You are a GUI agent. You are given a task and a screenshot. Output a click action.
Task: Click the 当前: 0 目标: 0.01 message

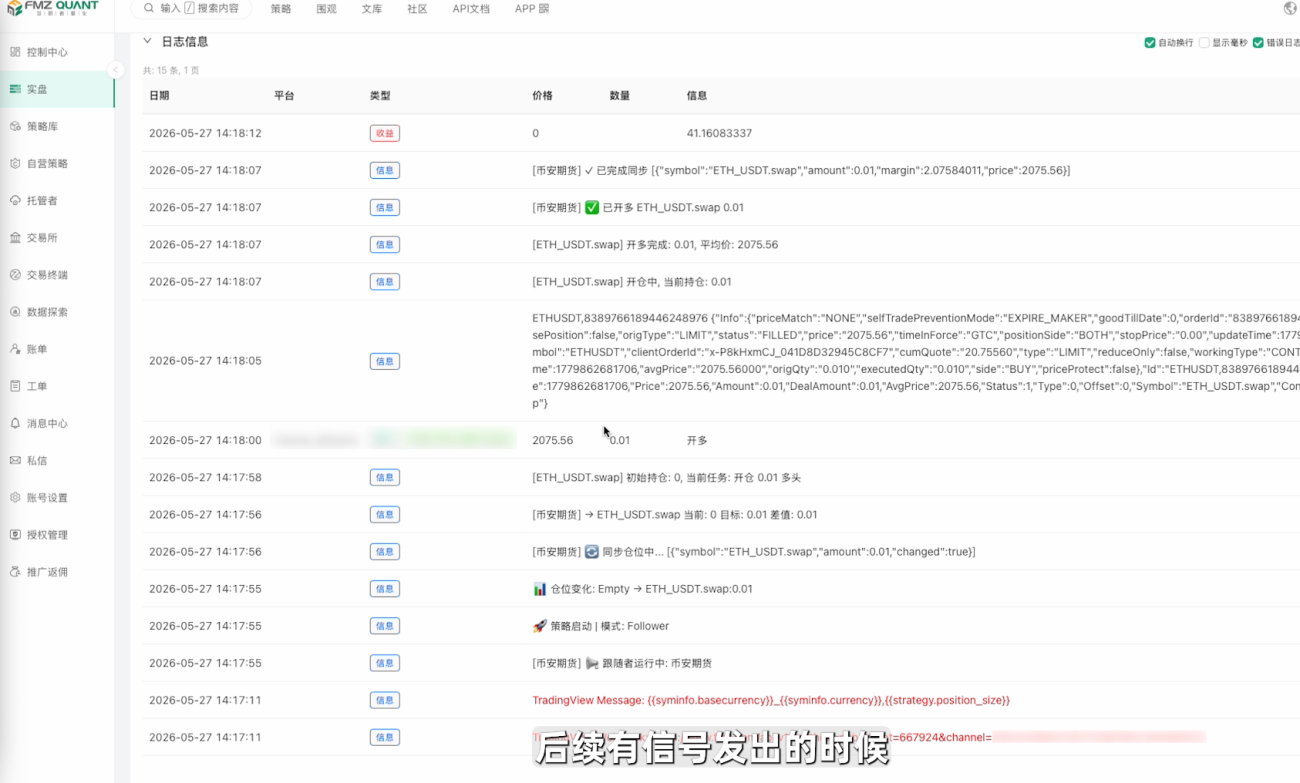pos(675,515)
